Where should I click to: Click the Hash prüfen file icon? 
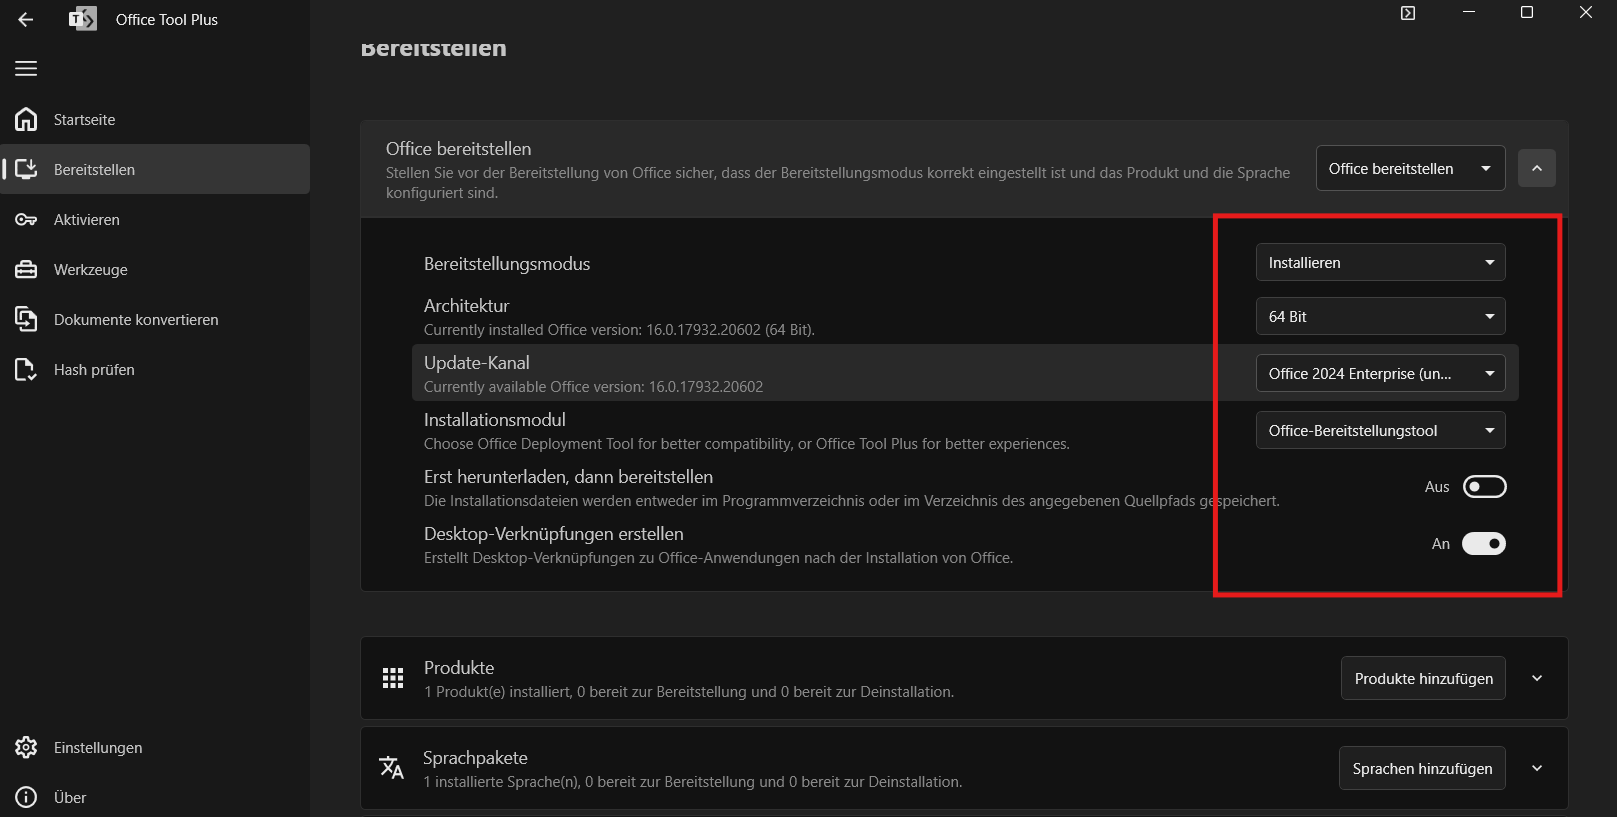[26, 369]
